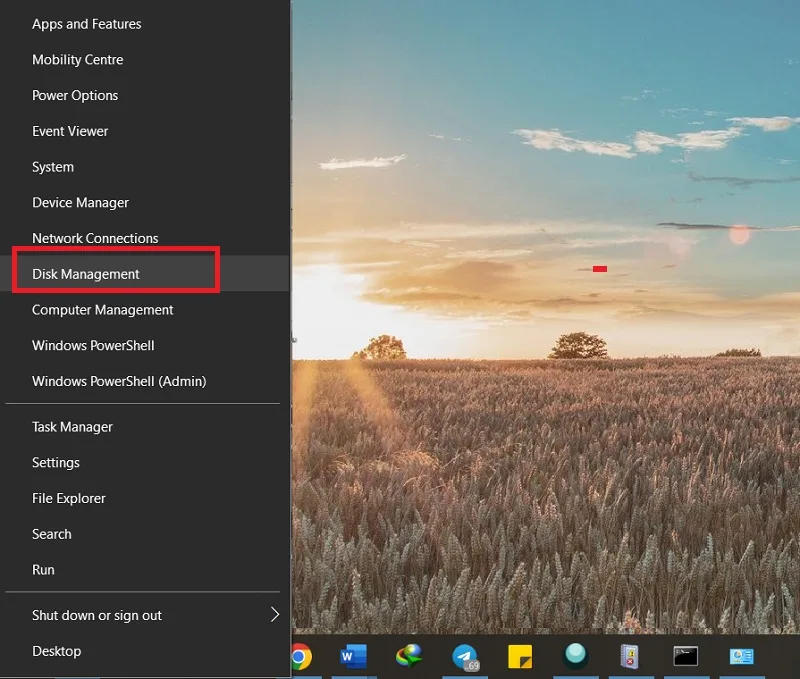Image resolution: width=800 pixels, height=679 pixels.
Task: Open Computer Management
Action: [x=145, y=310]
